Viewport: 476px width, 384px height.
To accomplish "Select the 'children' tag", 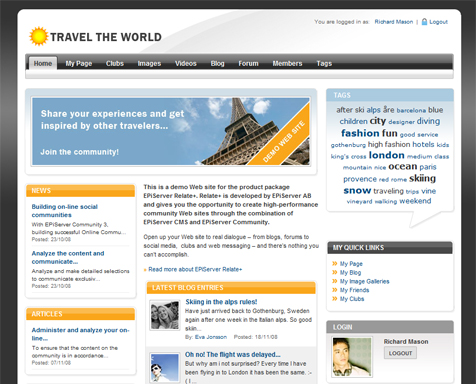I will (x=353, y=121).
